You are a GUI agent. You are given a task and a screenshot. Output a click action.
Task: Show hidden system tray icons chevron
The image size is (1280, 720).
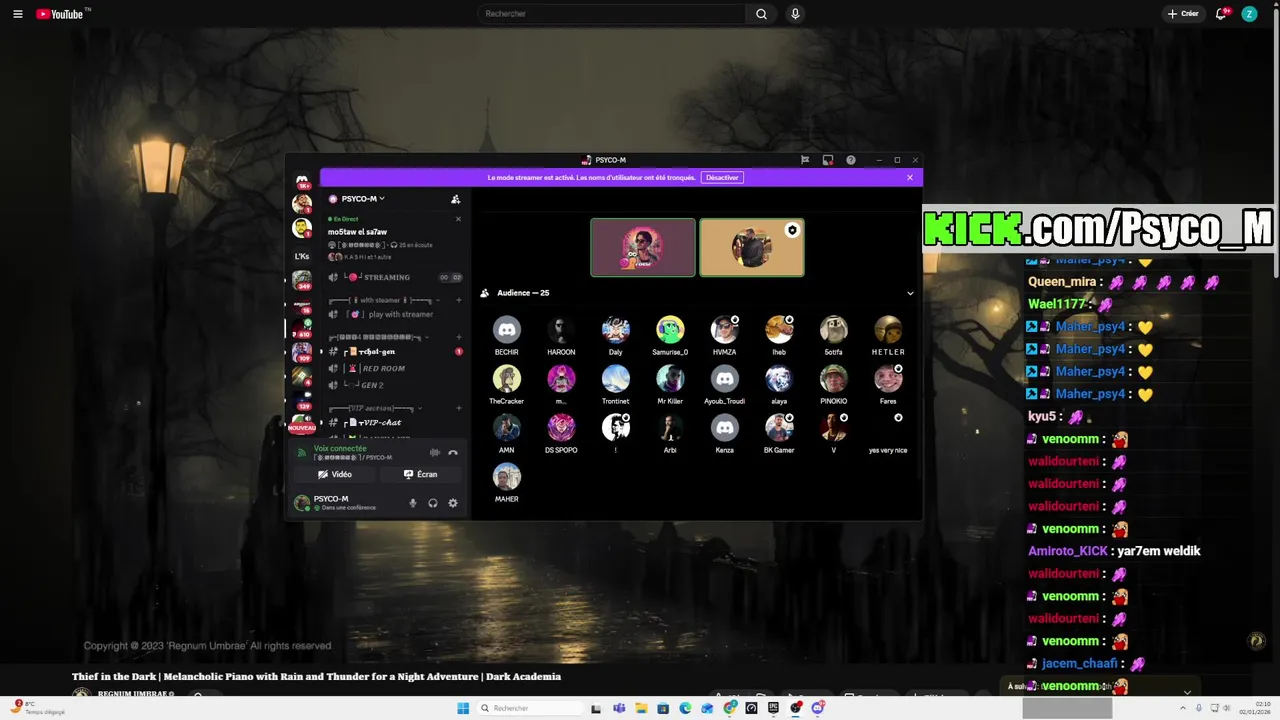(x=1183, y=708)
